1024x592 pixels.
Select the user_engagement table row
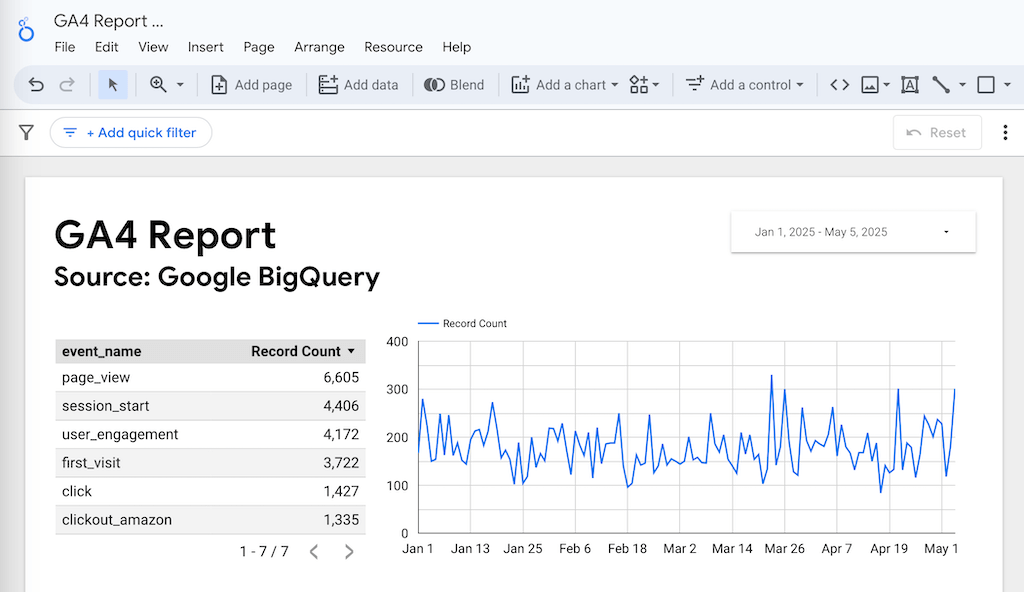click(210, 435)
